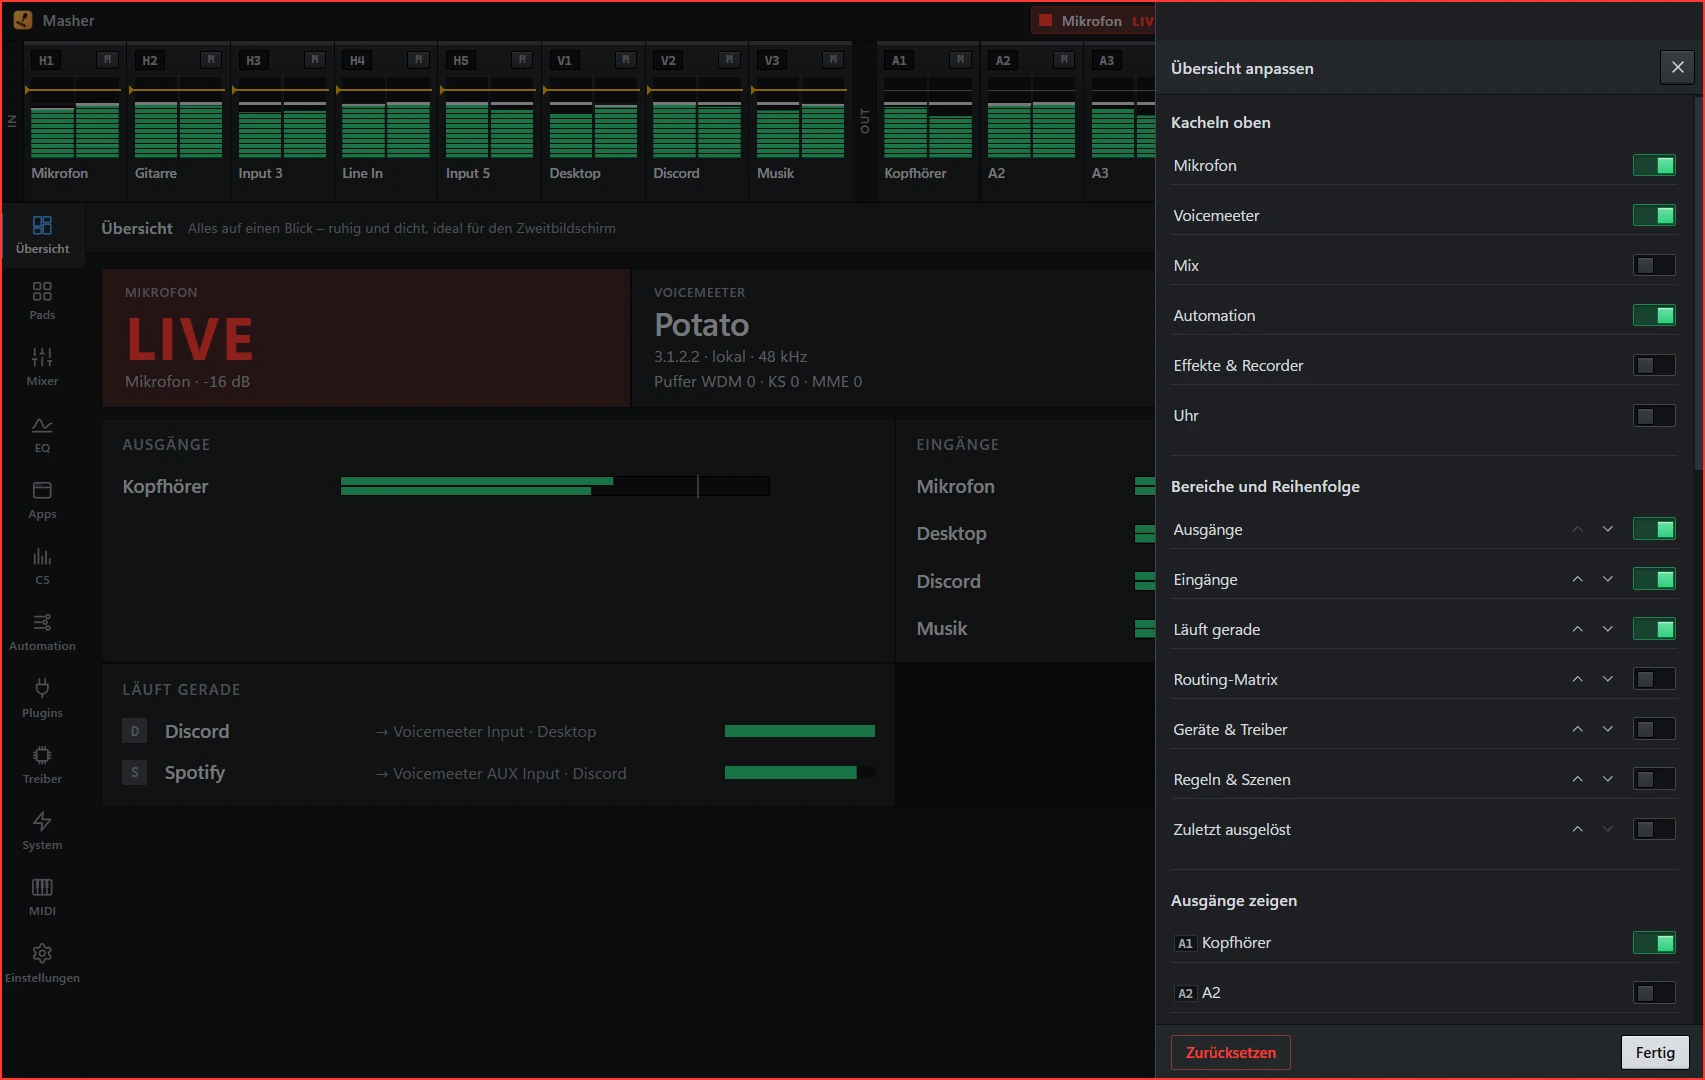Click the Zurücksetzen button
The height and width of the screenshot is (1080, 1705).
(1230, 1052)
